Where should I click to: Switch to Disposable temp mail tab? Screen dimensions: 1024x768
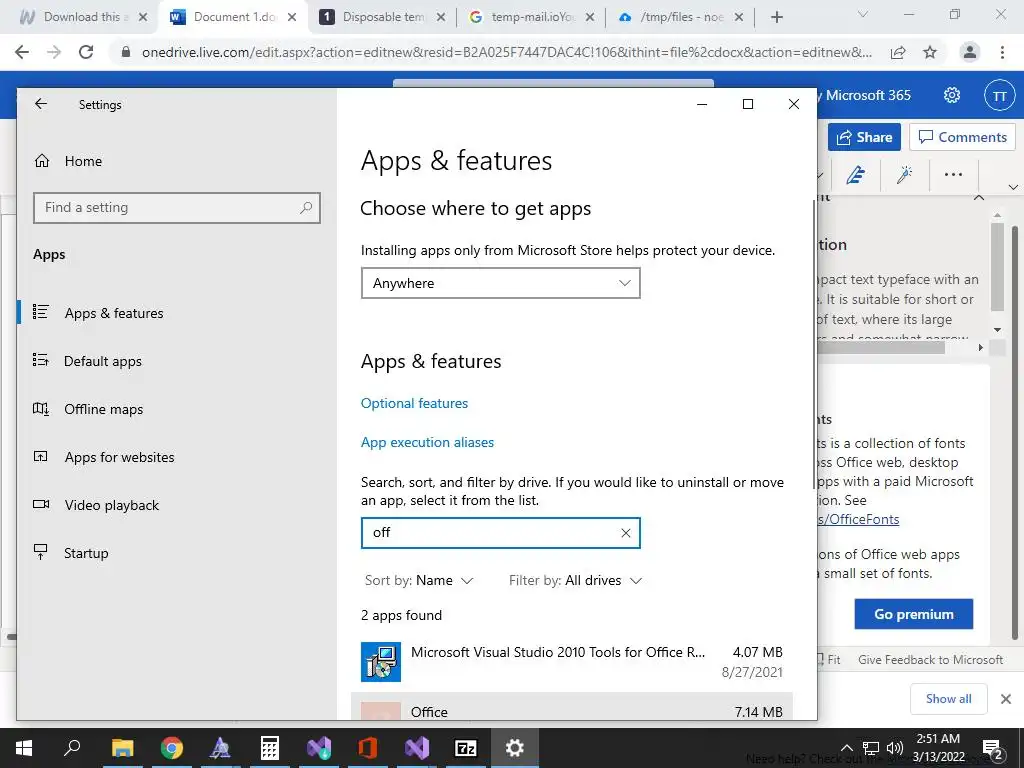point(383,17)
